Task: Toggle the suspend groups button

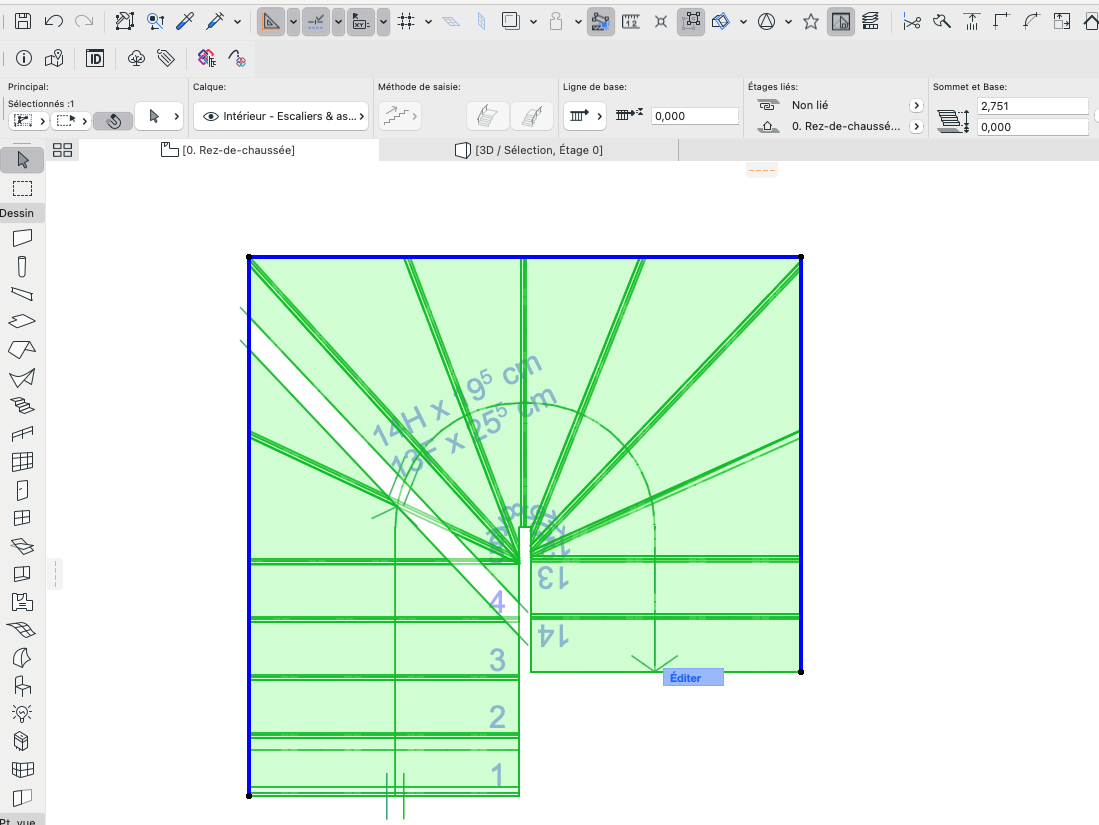Action: click(601, 22)
